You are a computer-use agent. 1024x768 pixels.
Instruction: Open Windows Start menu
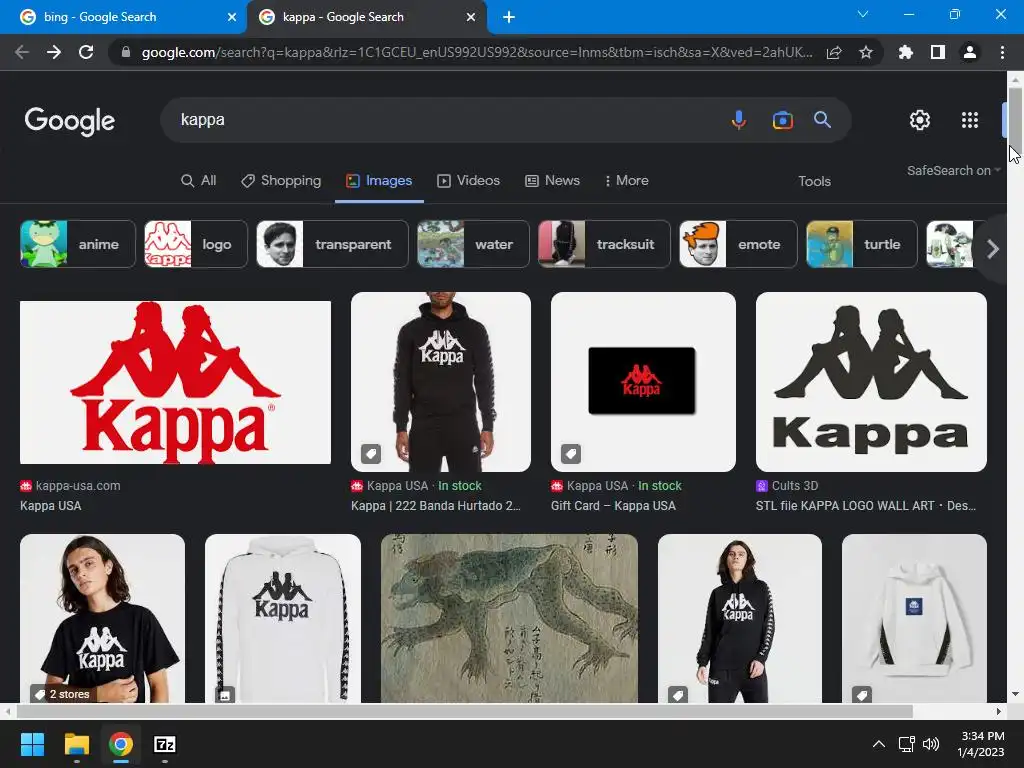(32, 744)
